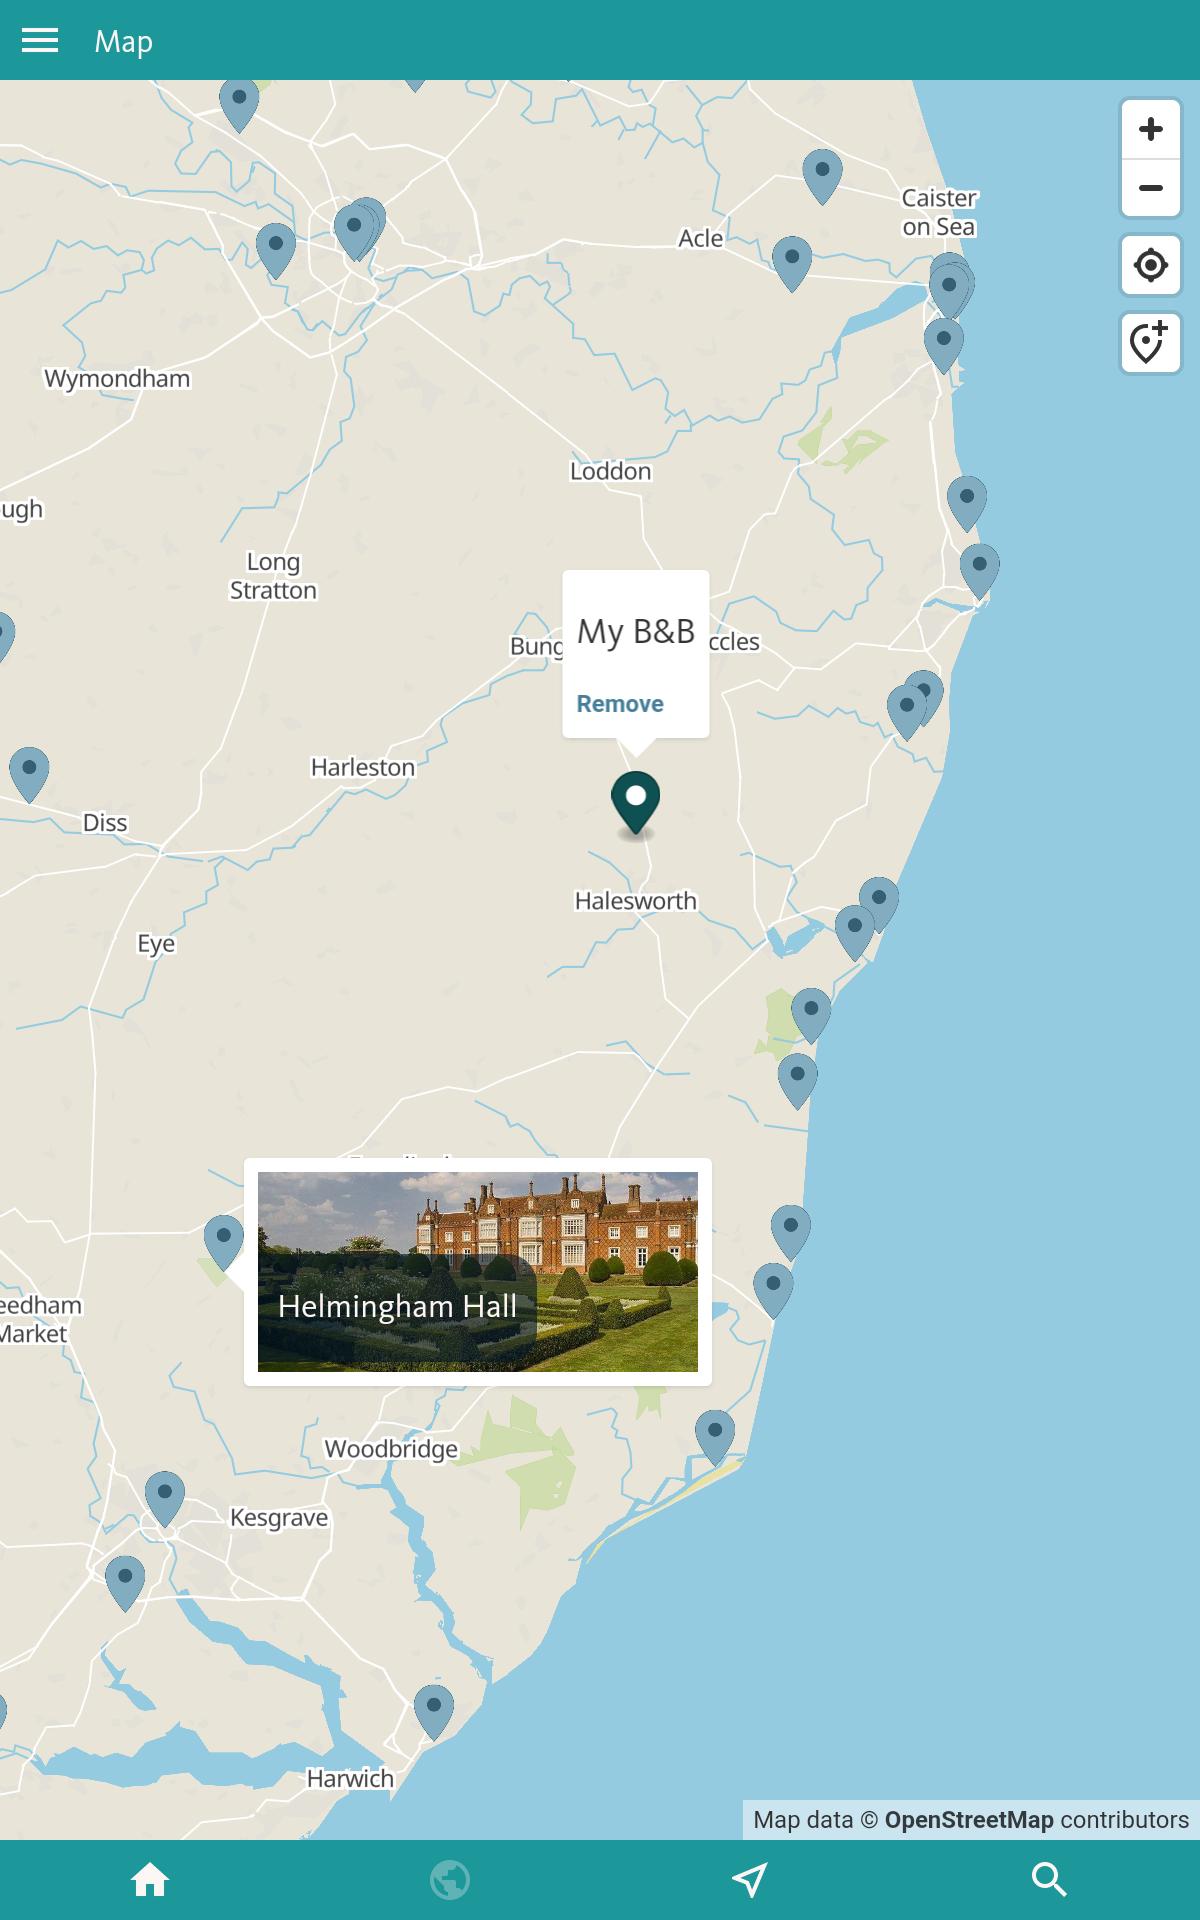Zoom in with the plus button
Screen dimensions: 1200x1920
(x=1151, y=129)
